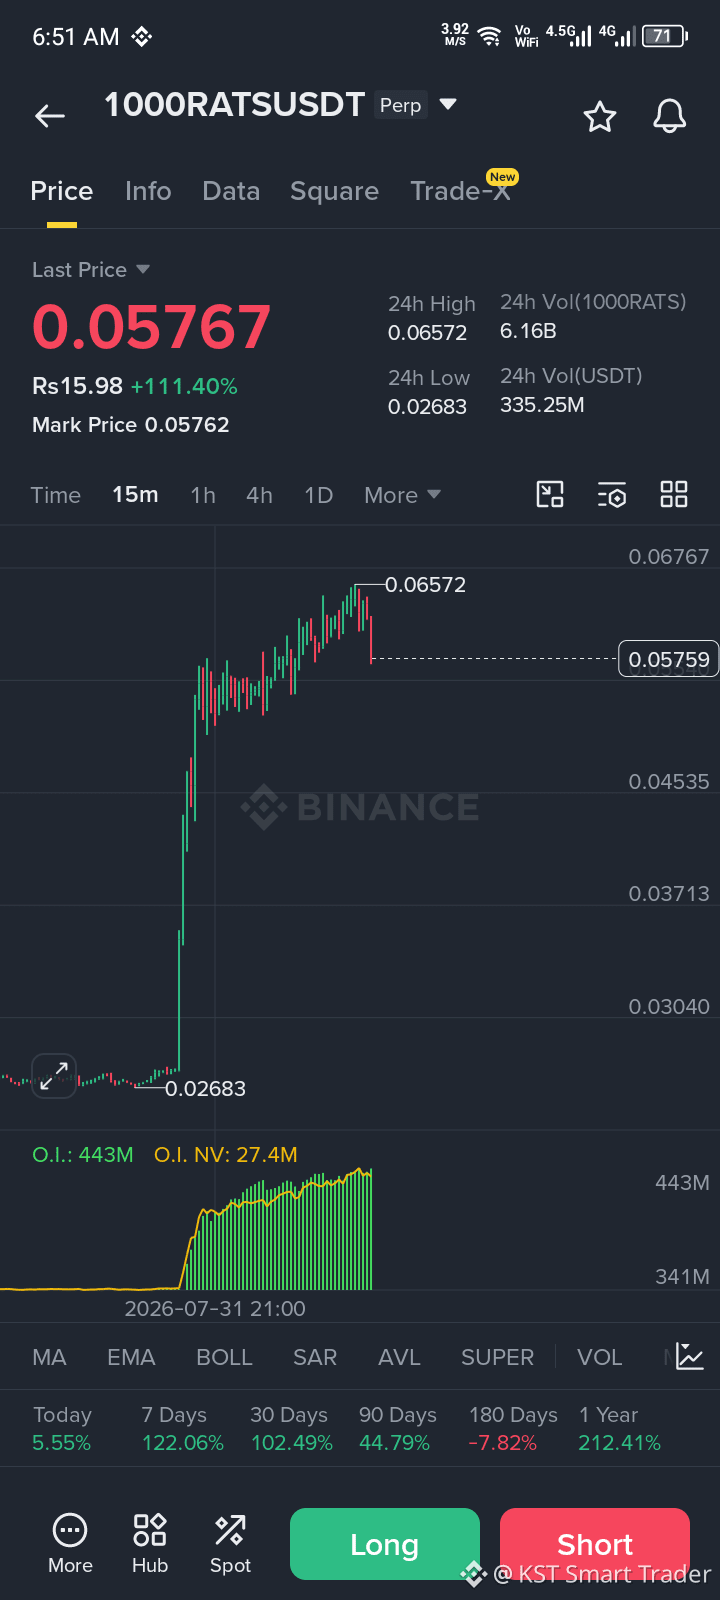
Task: Open the Square tab
Action: (334, 191)
